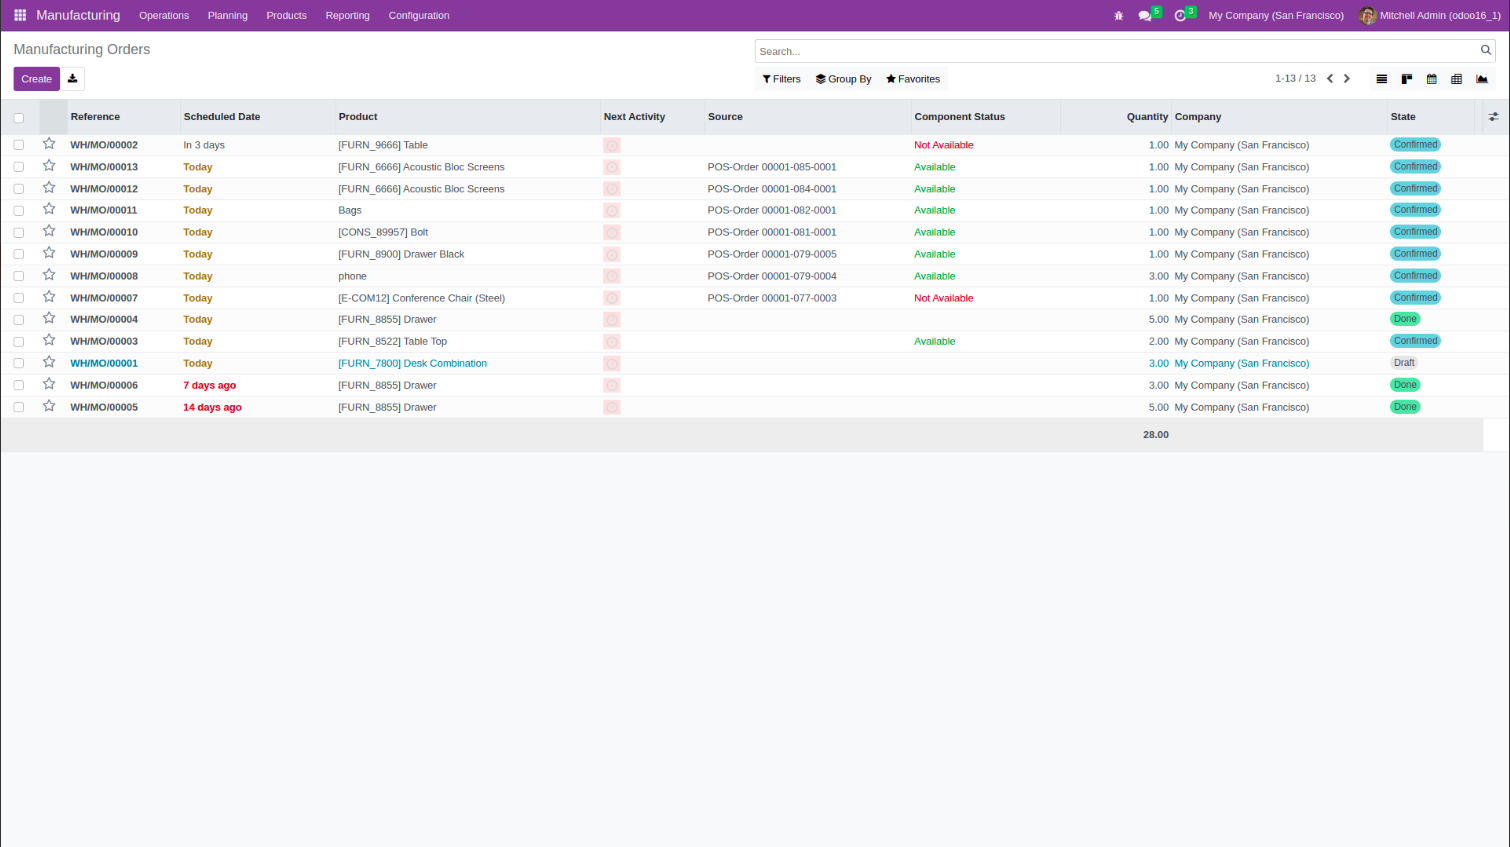The width and height of the screenshot is (1510, 847).
Task: Check the WH/MO/00005 row checkbox
Action: pos(19,407)
